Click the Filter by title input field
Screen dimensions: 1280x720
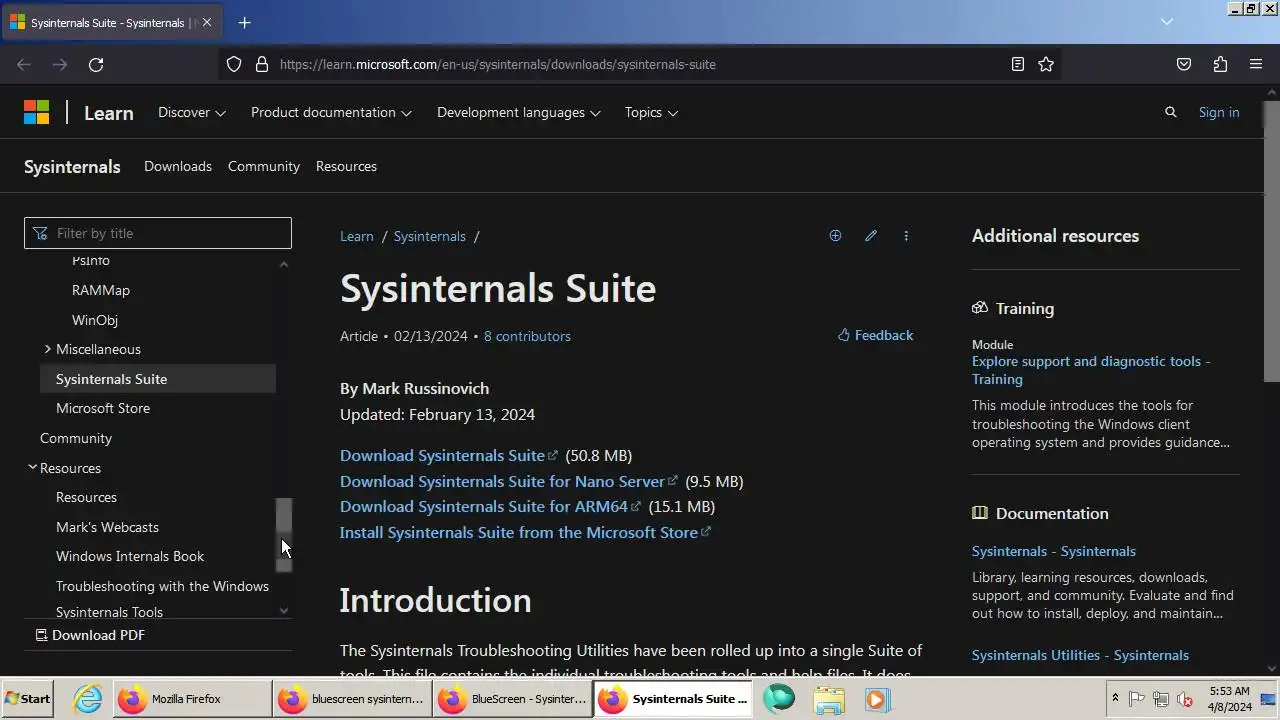[x=158, y=233]
